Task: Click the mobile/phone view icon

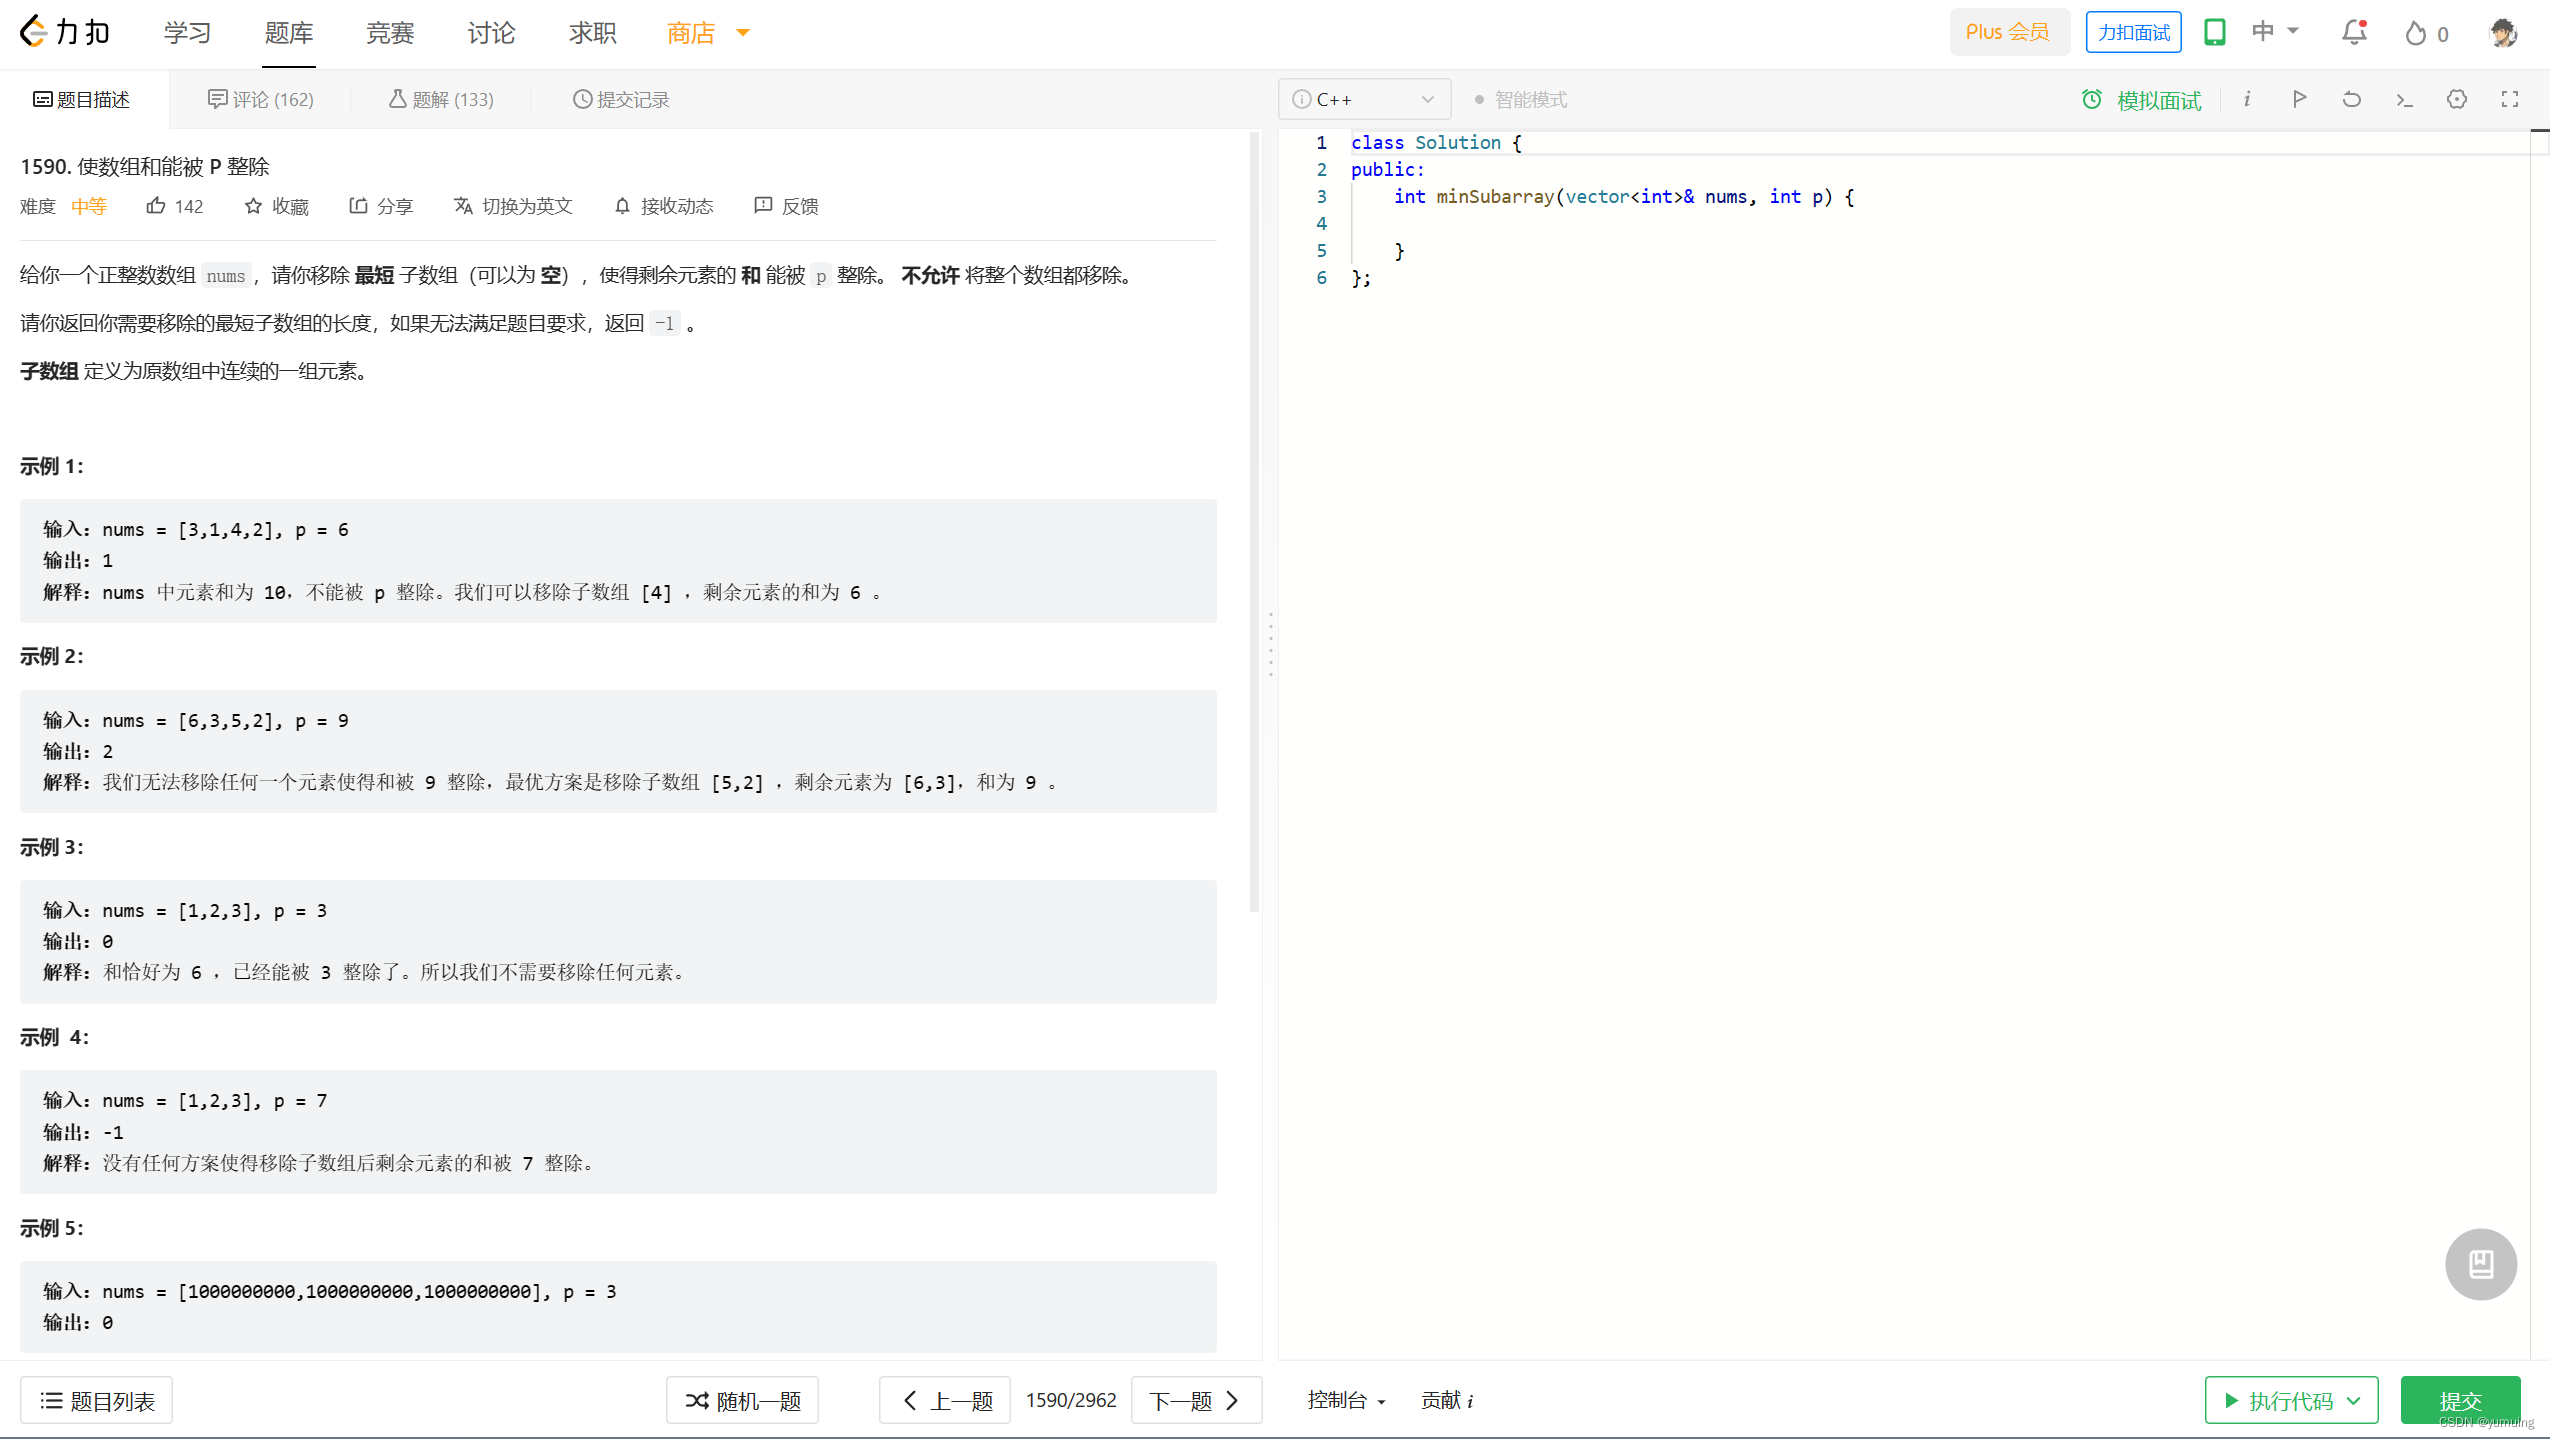Action: click(2214, 32)
